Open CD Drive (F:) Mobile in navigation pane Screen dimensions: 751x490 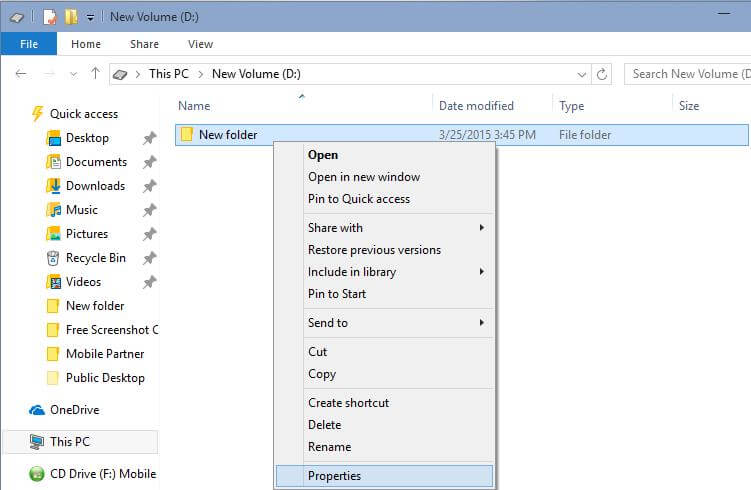click(103, 474)
